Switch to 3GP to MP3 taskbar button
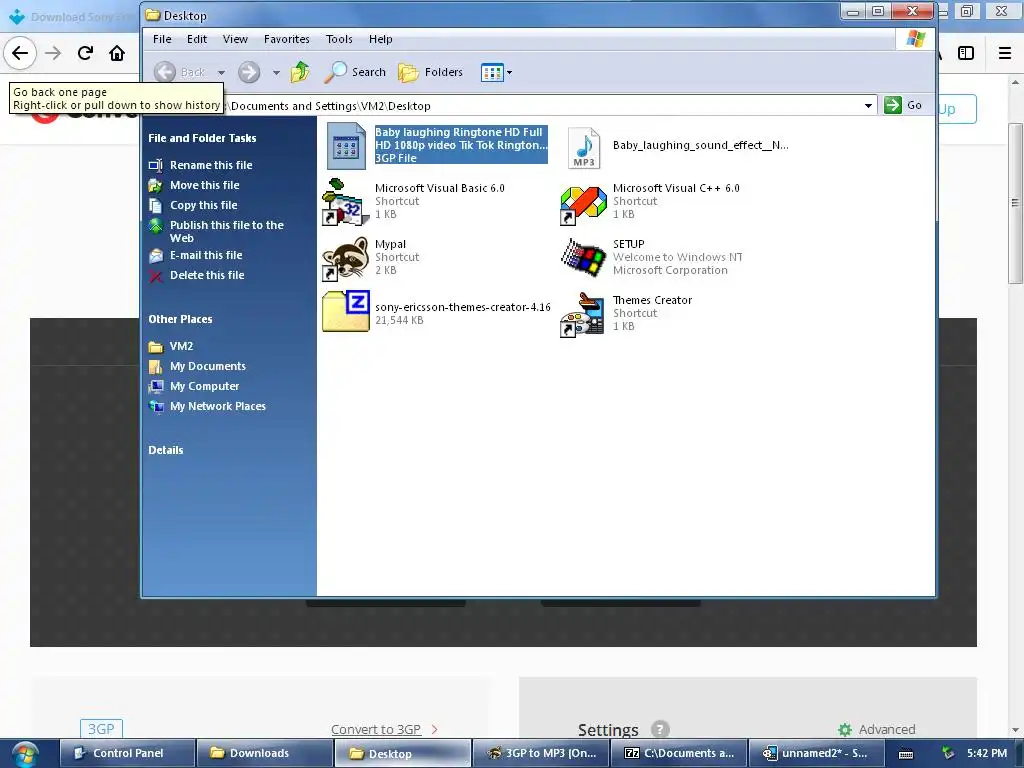 tap(540, 753)
